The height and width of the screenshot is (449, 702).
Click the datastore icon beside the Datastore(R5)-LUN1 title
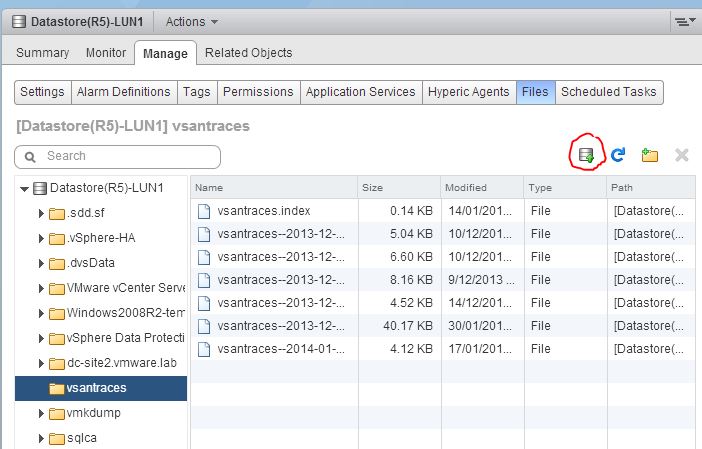(19, 21)
